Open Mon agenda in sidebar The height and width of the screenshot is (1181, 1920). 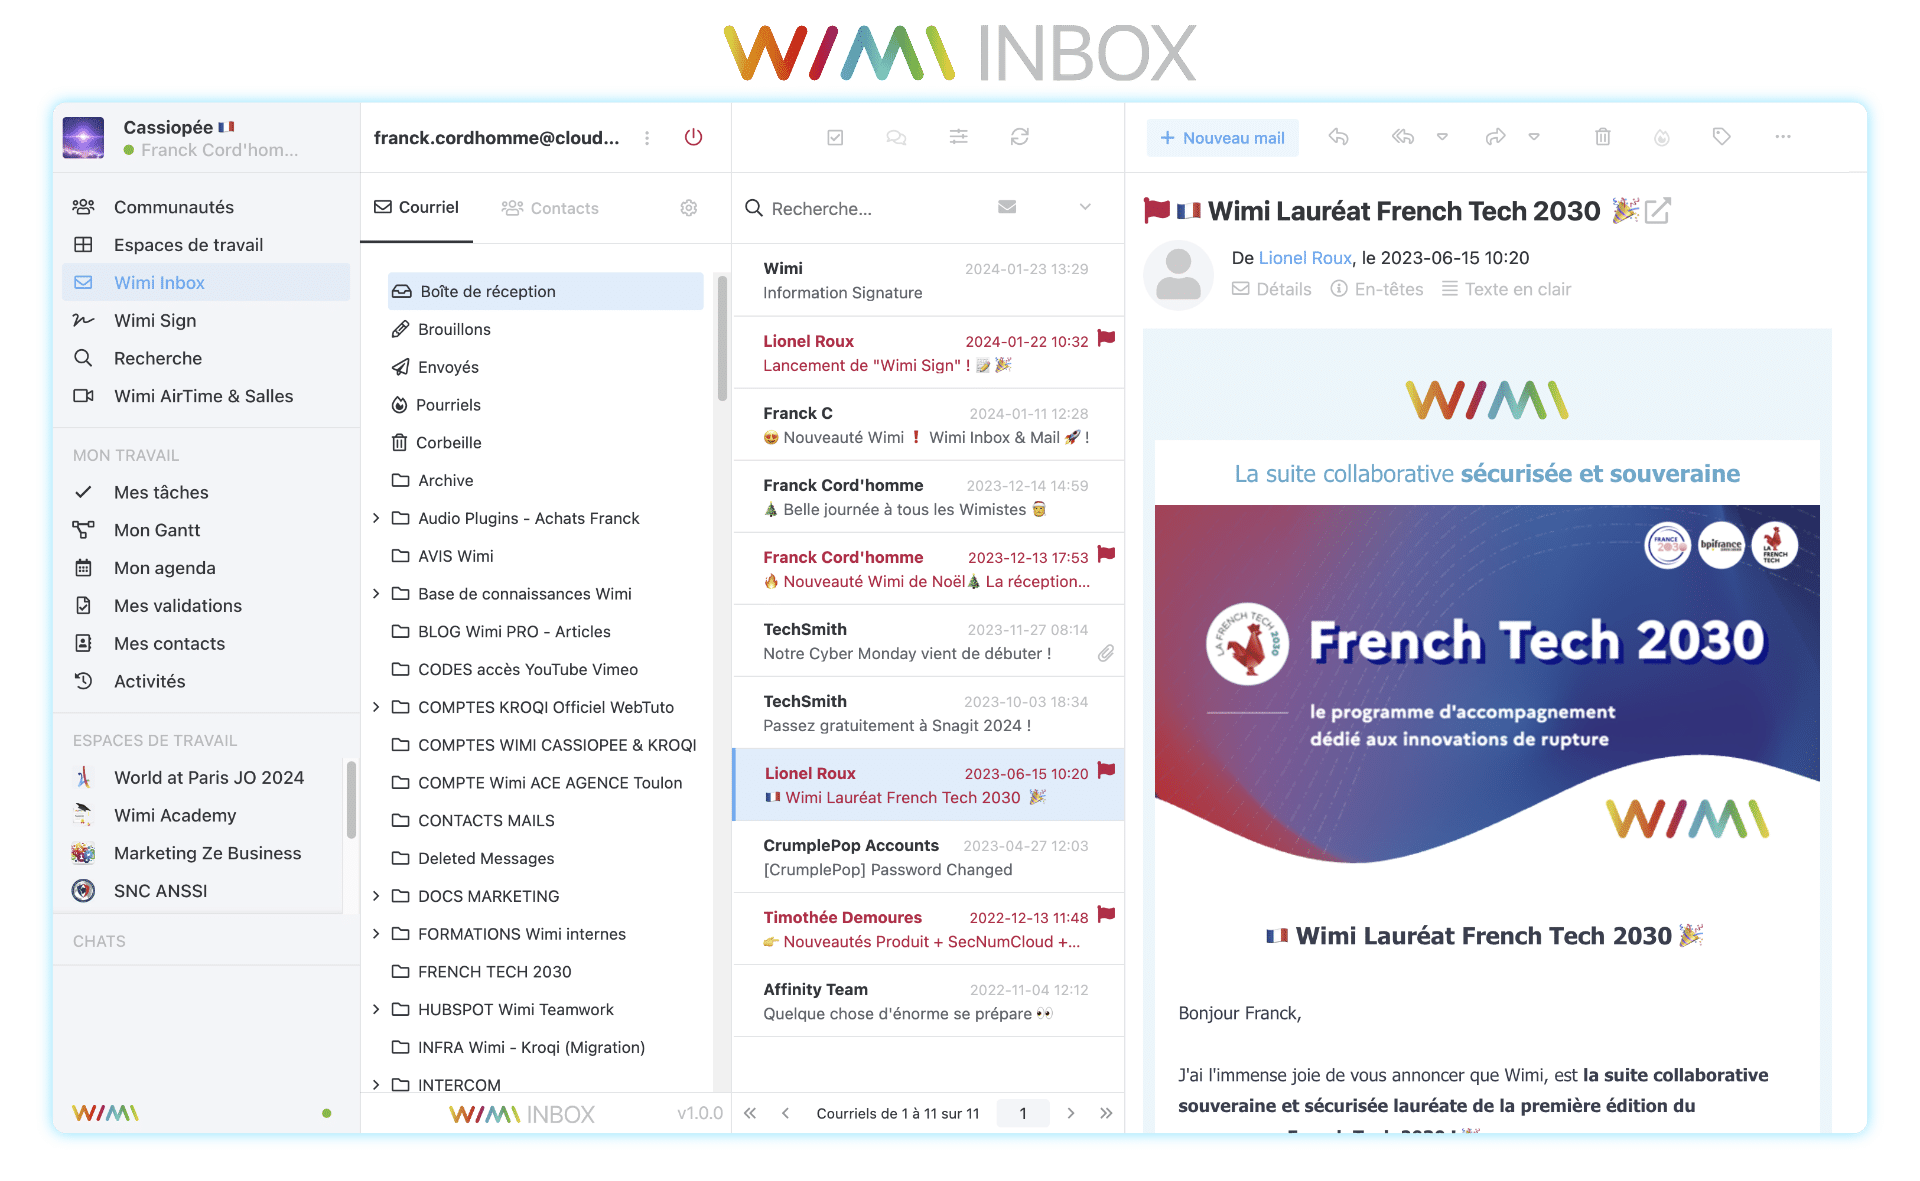206,568
